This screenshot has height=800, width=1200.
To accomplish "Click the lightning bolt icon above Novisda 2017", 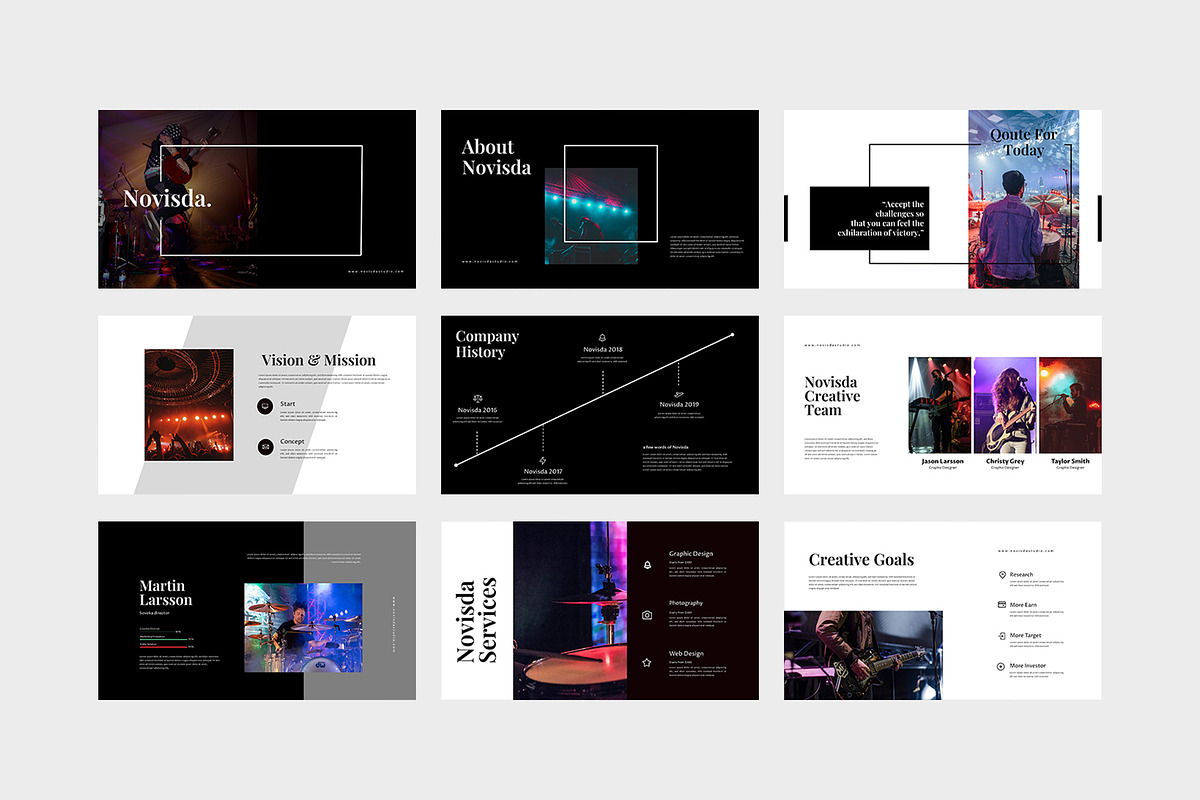I will (543, 460).
